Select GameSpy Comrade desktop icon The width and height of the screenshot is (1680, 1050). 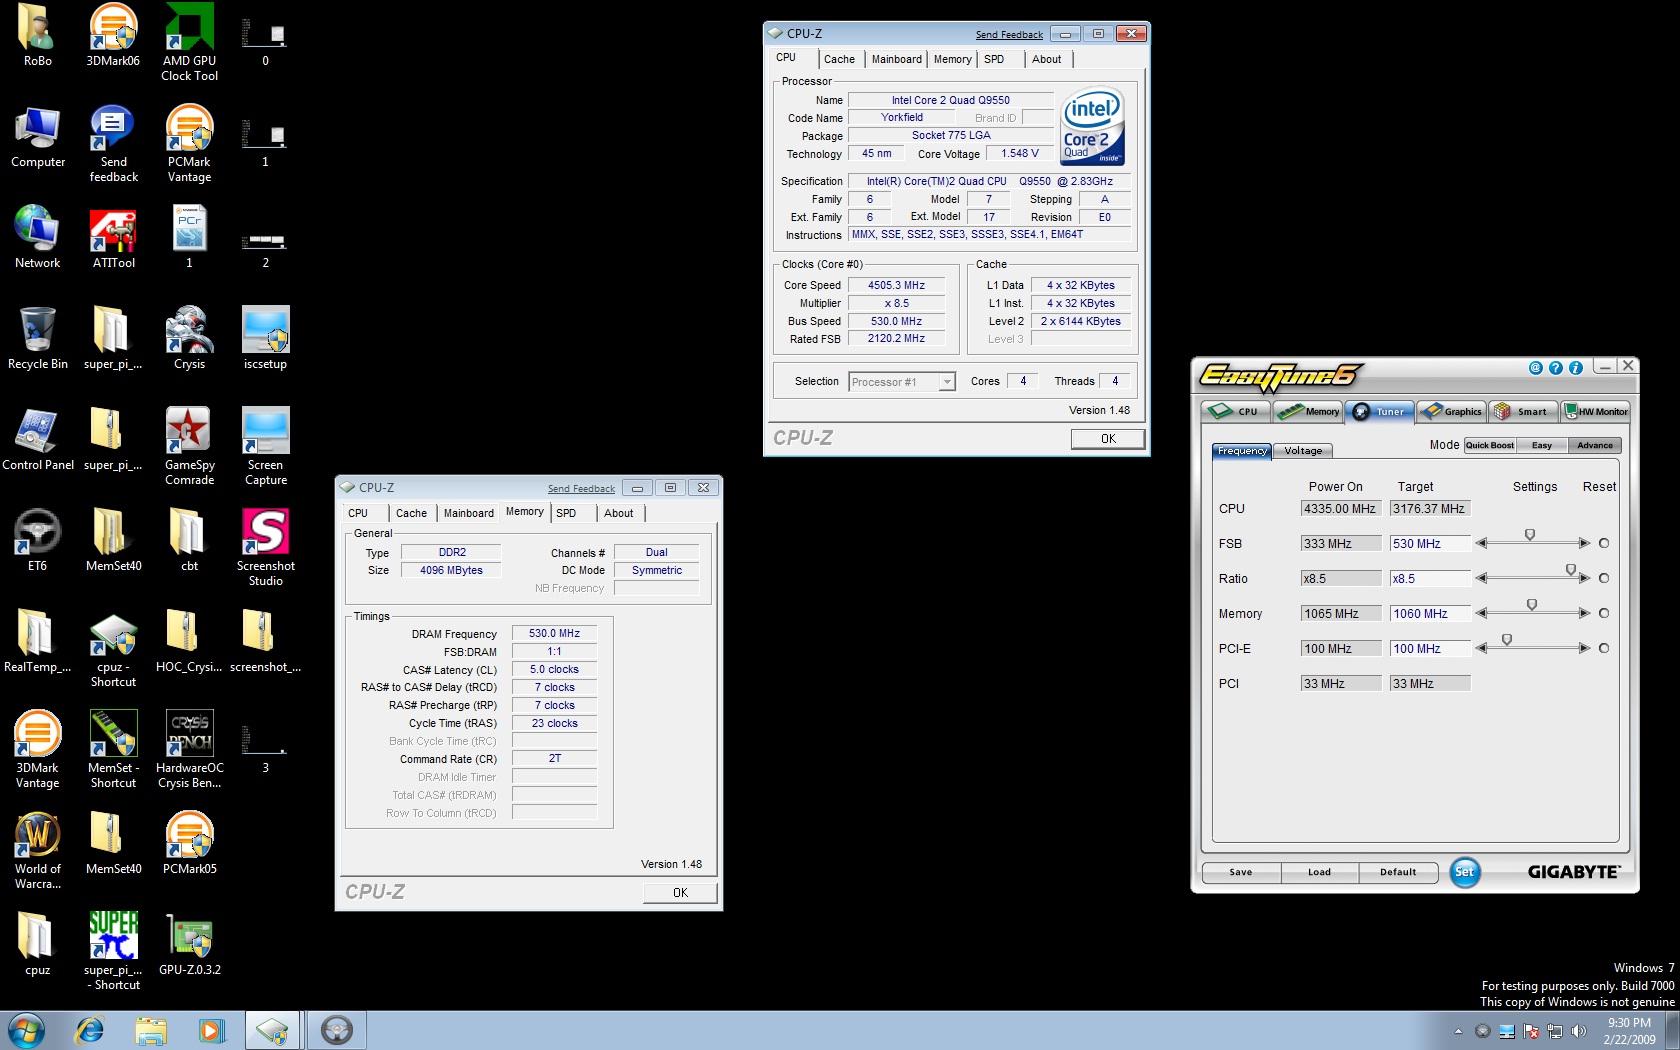(x=189, y=446)
